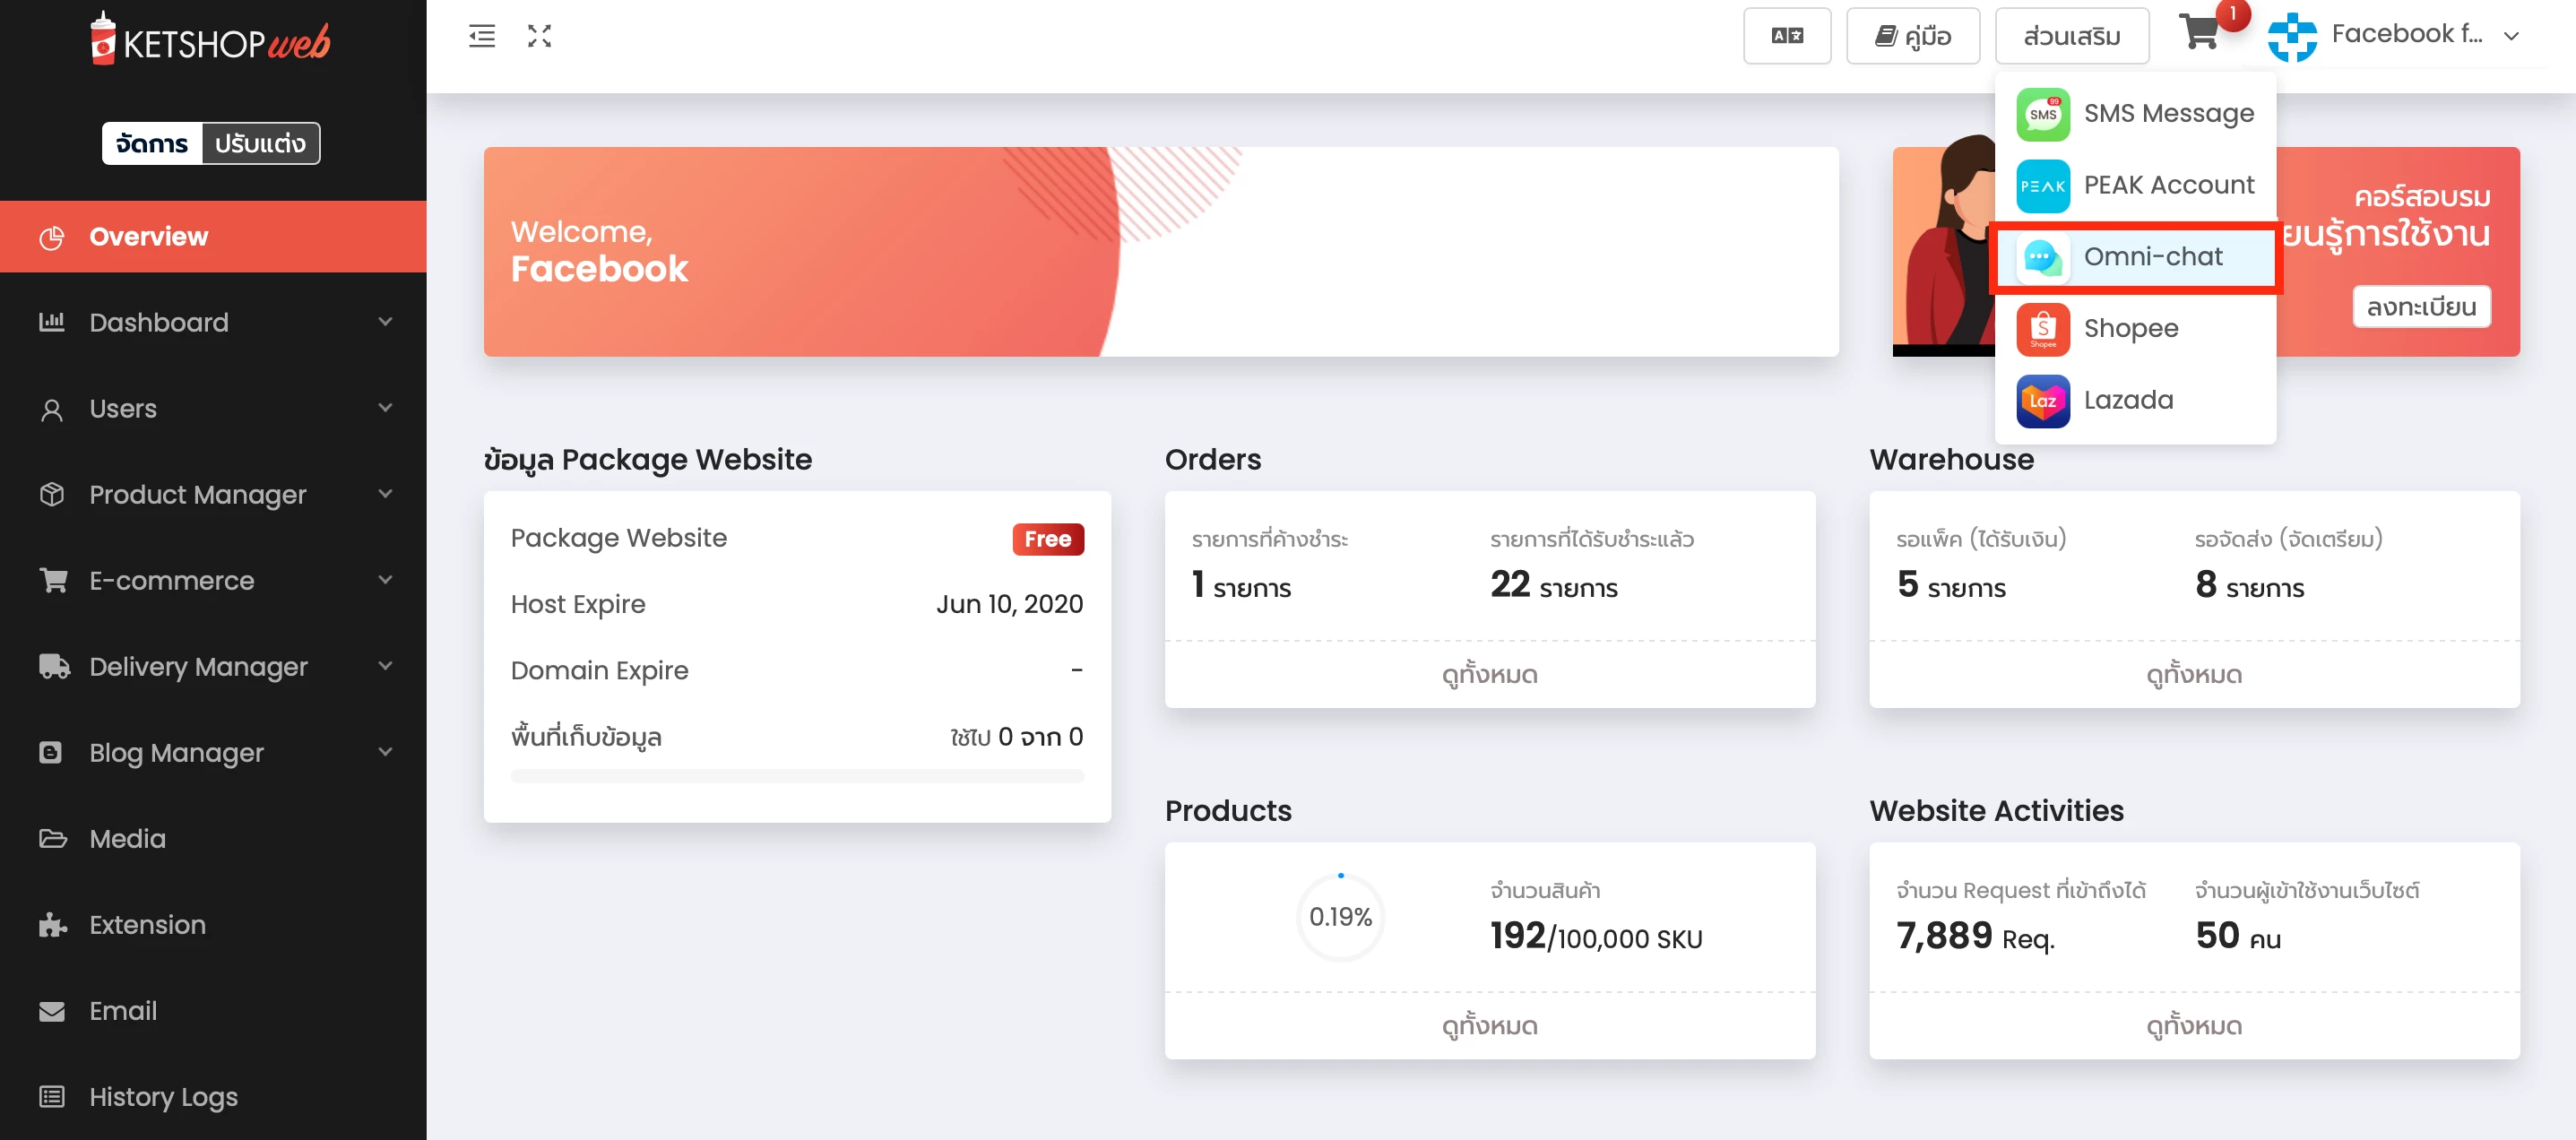Click the History Logs list icon
Screen dimensions: 2576x1140
(52, 1097)
